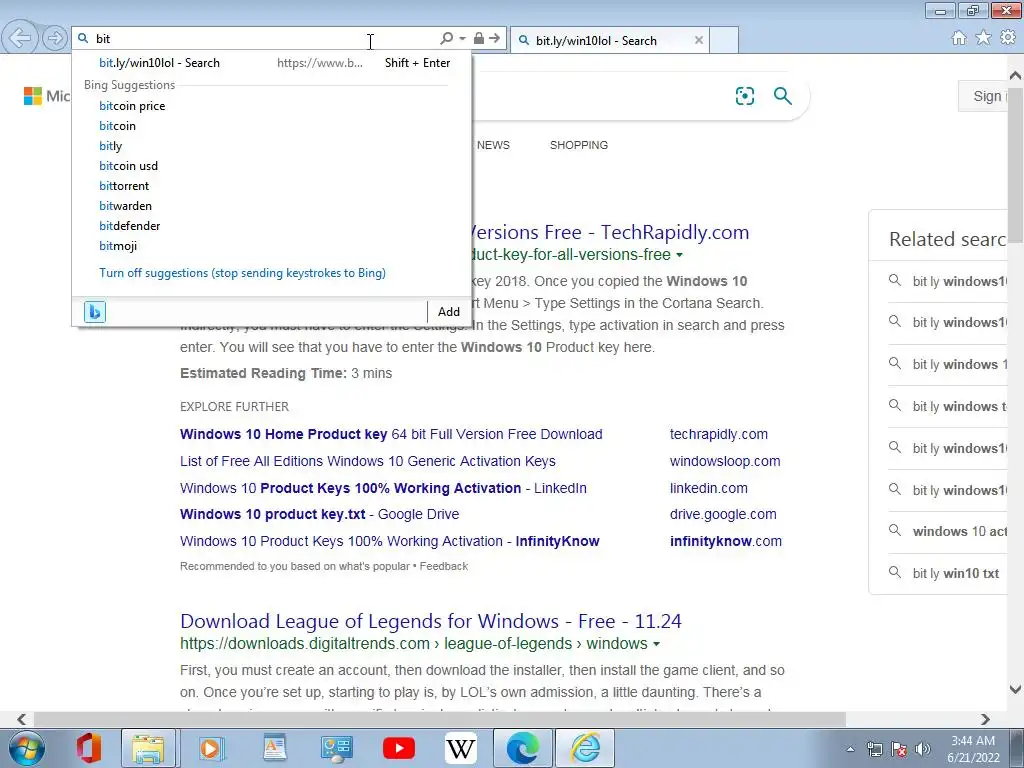Click the lock security icon in address bar
The height and width of the screenshot is (768, 1024).
(479, 39)
